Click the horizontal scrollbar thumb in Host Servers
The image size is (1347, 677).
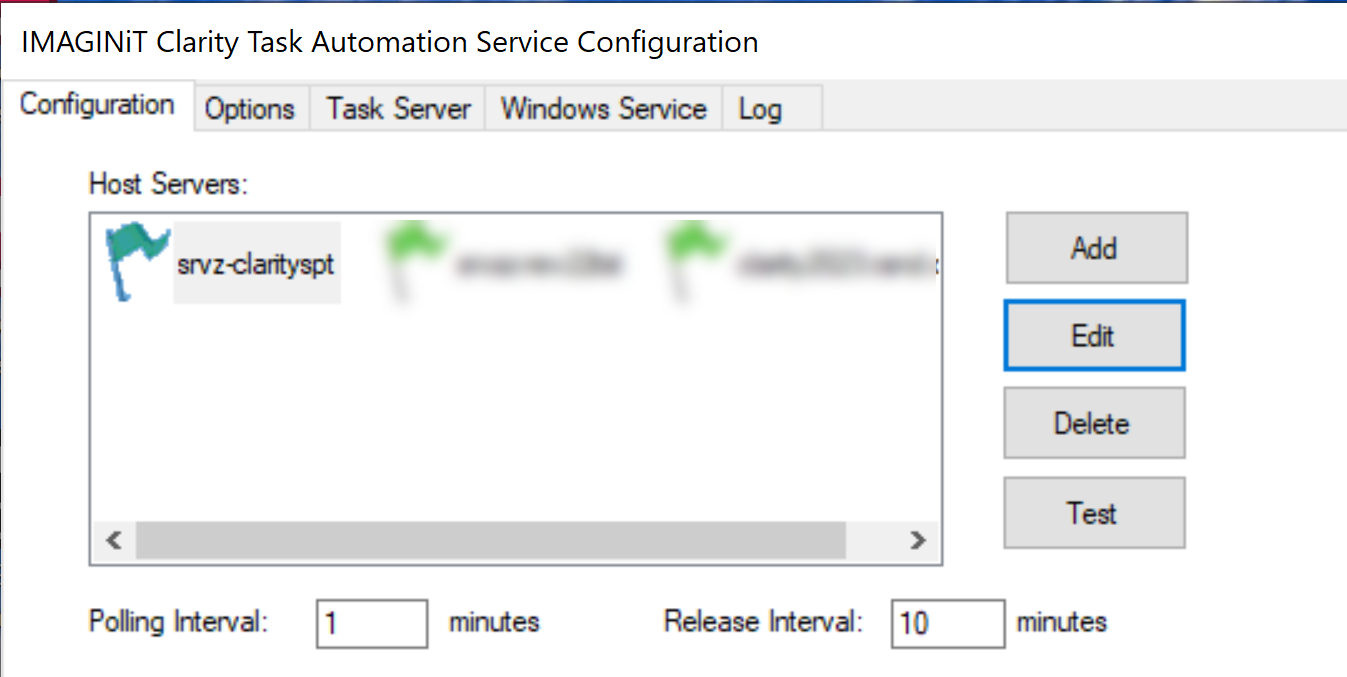pos(490,541)
